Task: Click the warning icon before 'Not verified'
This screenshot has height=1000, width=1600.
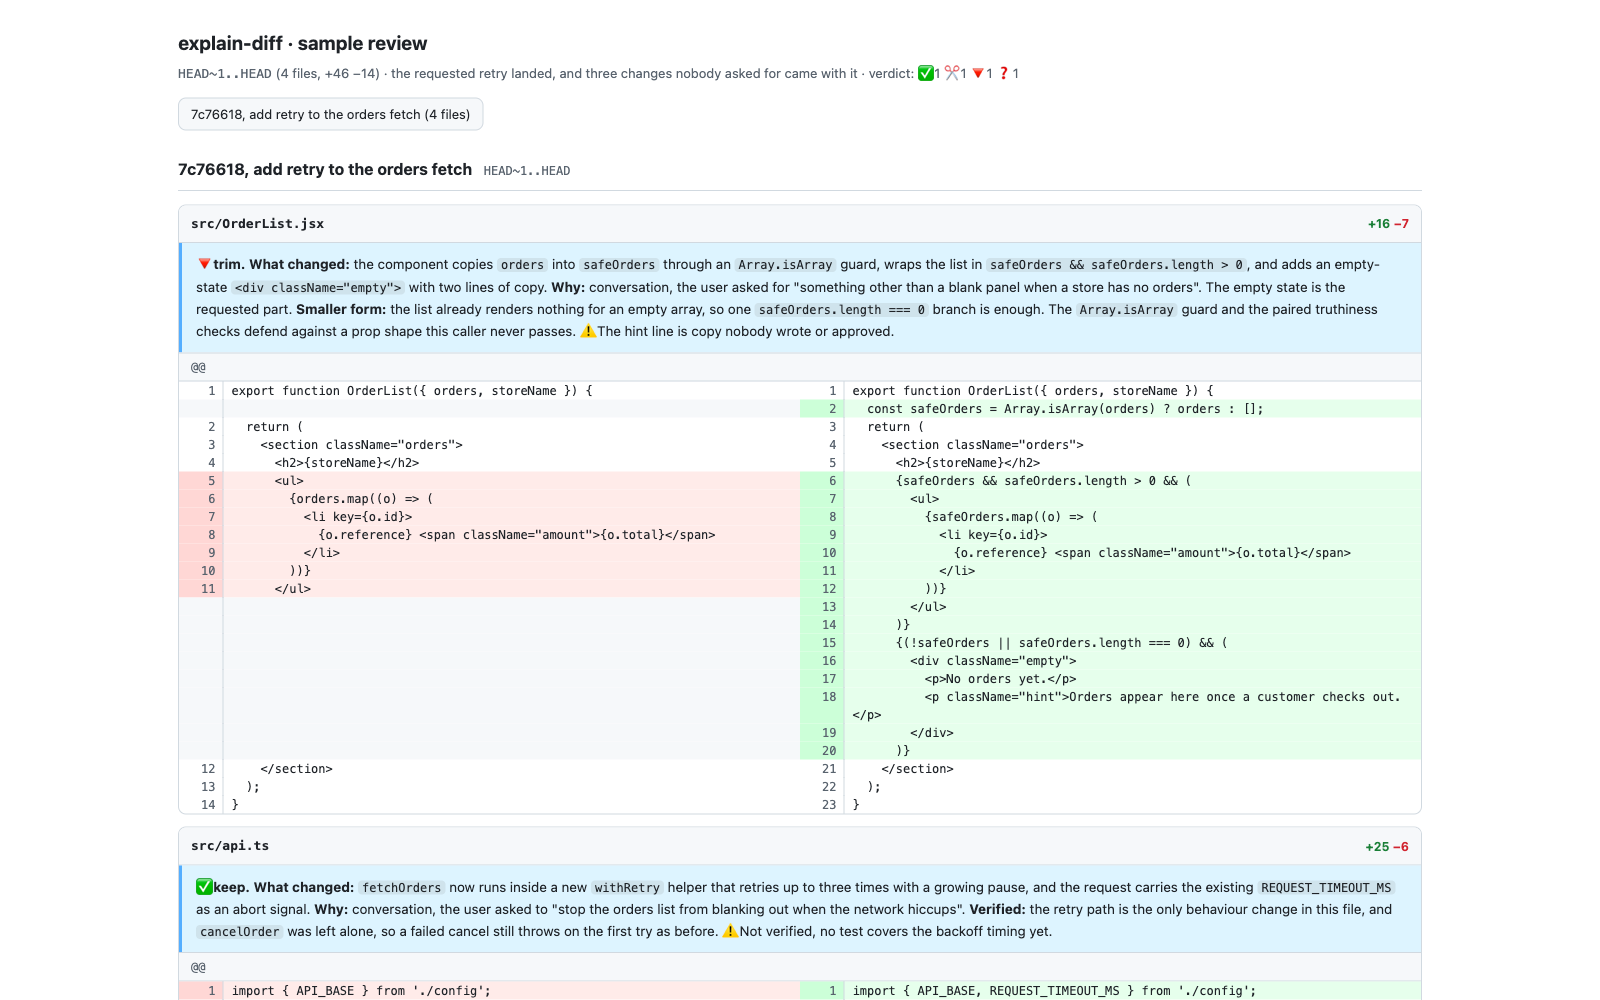Action: tap(730, 931)
